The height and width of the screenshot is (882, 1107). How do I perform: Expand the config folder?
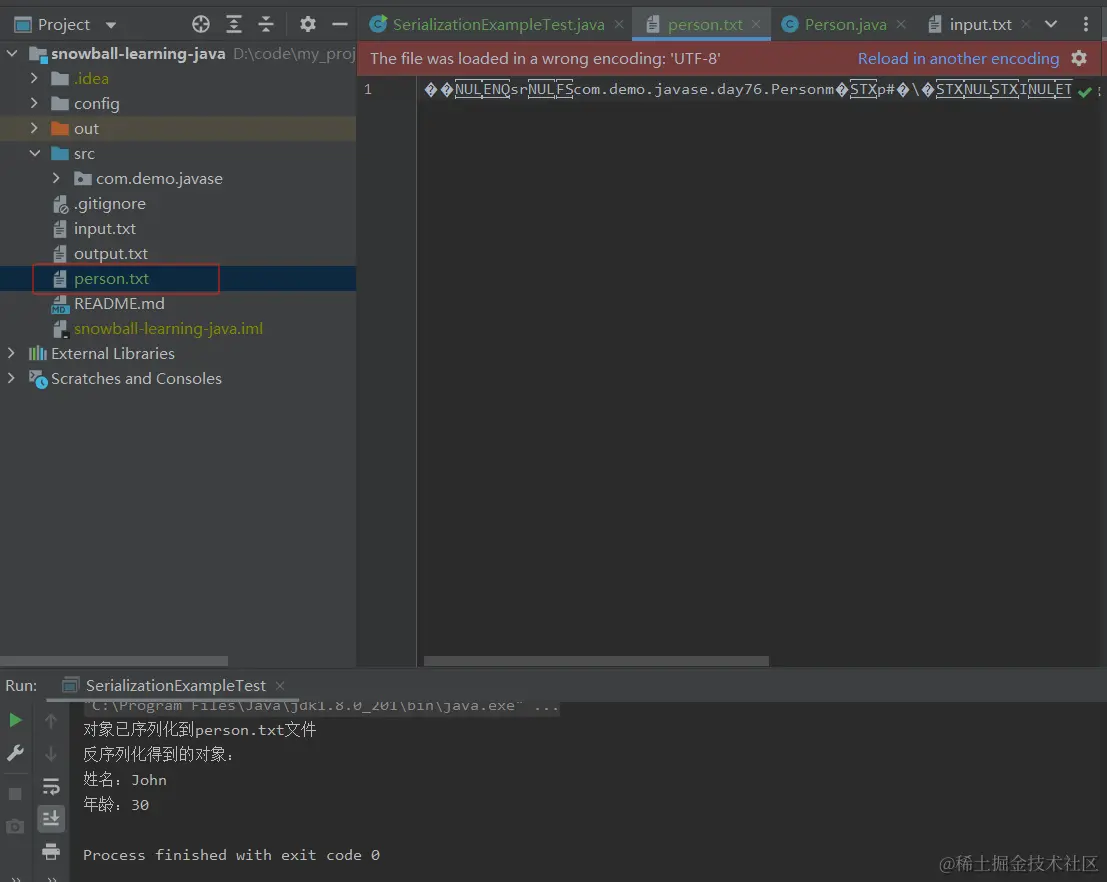pos(34,103)
